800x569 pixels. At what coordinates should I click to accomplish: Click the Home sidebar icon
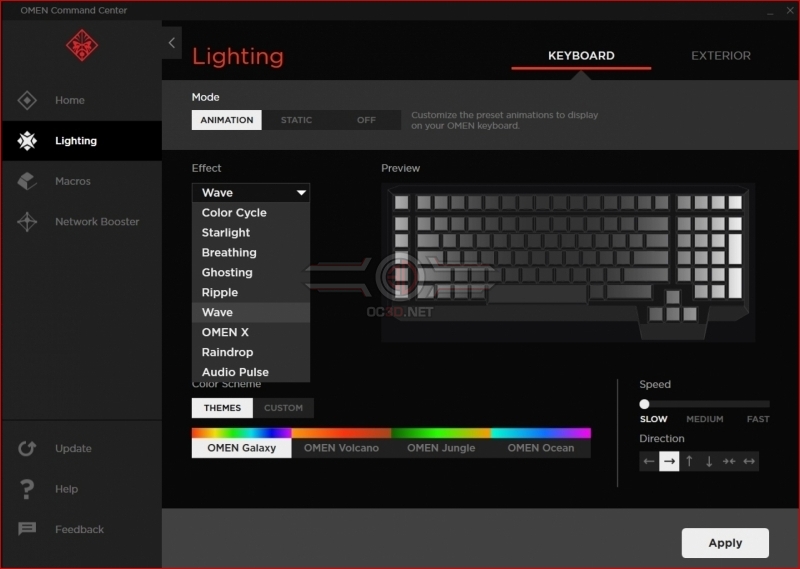pyautogui.click(x=27, y=100)
